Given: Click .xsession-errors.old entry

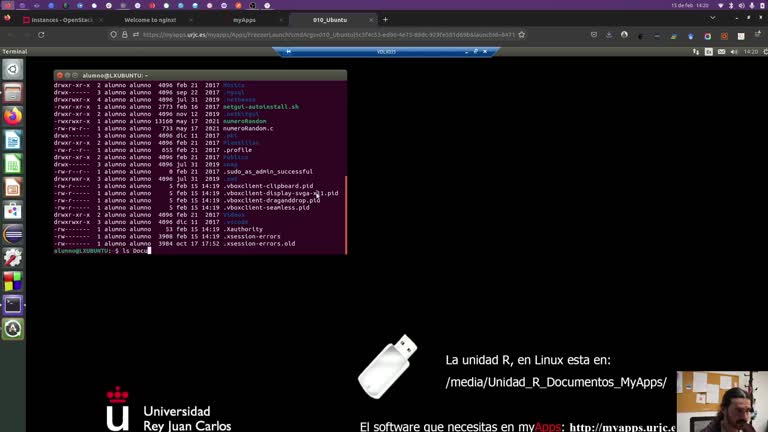Looking at the screenshot, I should (x=259, y=243).
